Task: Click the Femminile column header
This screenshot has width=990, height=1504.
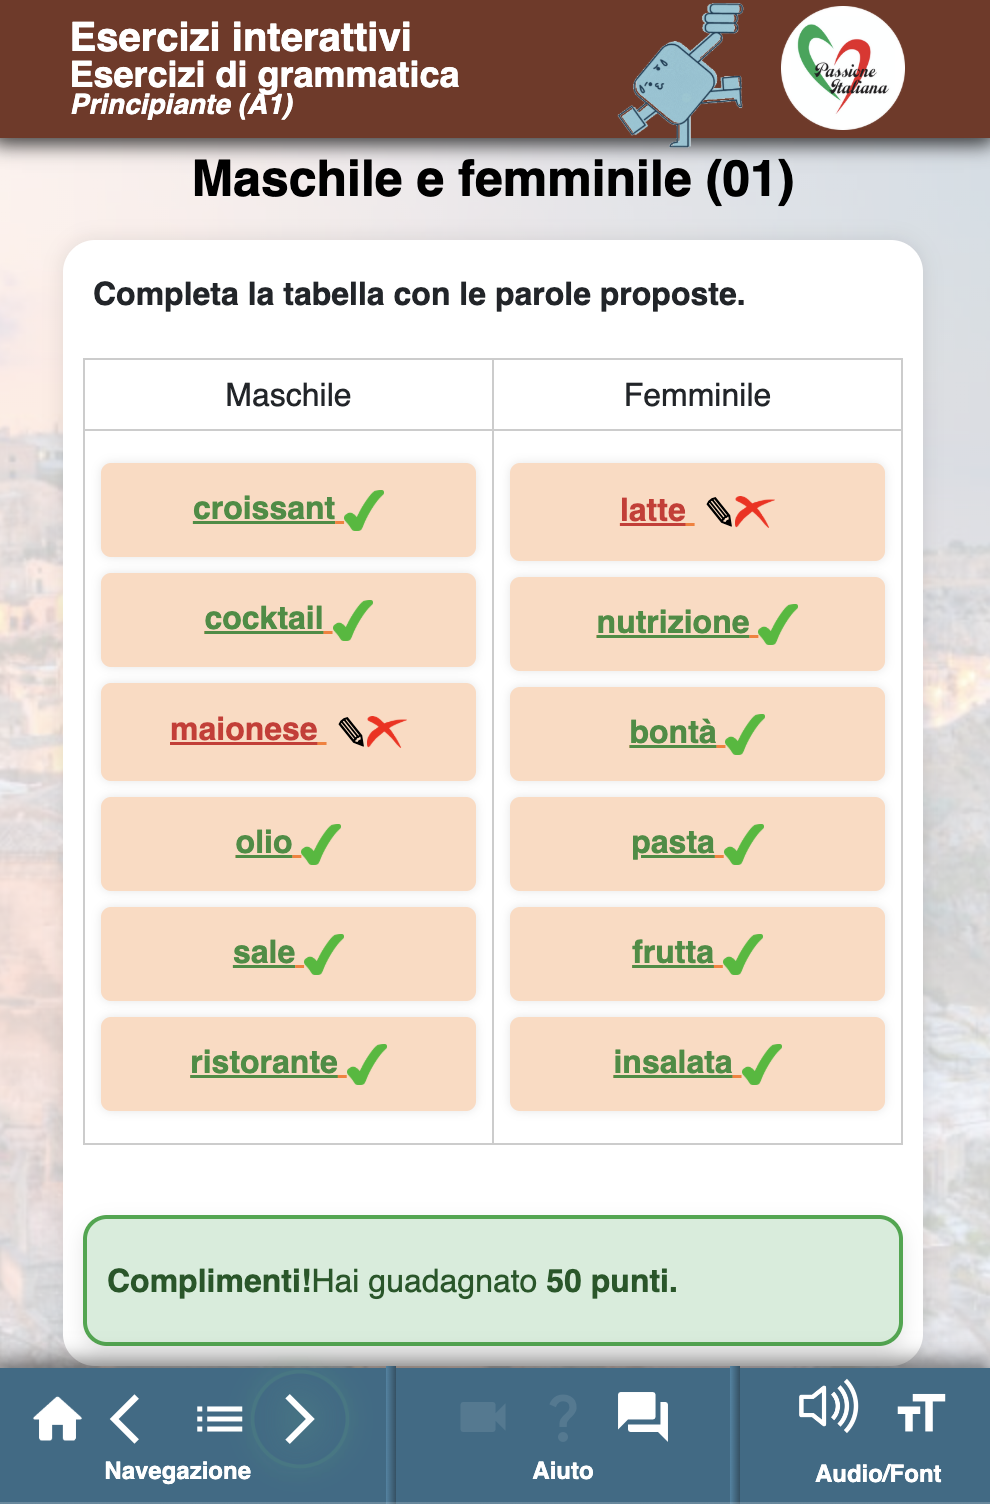Action: (x=697, y=395)
